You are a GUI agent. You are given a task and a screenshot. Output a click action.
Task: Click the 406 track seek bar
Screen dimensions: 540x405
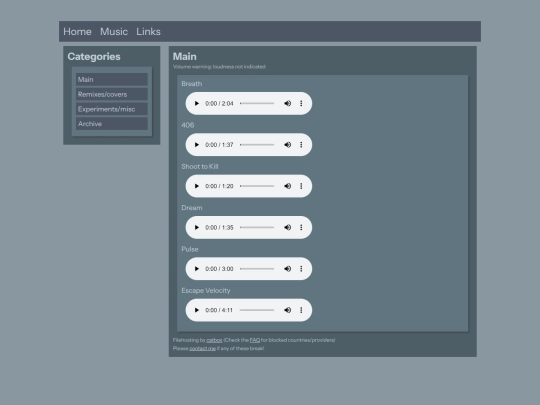click(x=257, y=145)
